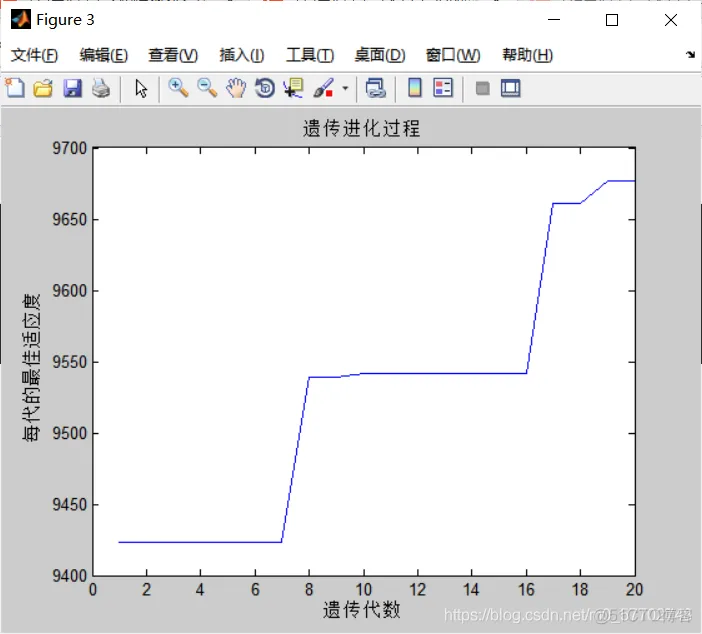Click the x-axis tick label 10
The height and width of the screenshot is (634, 702).
364,590
